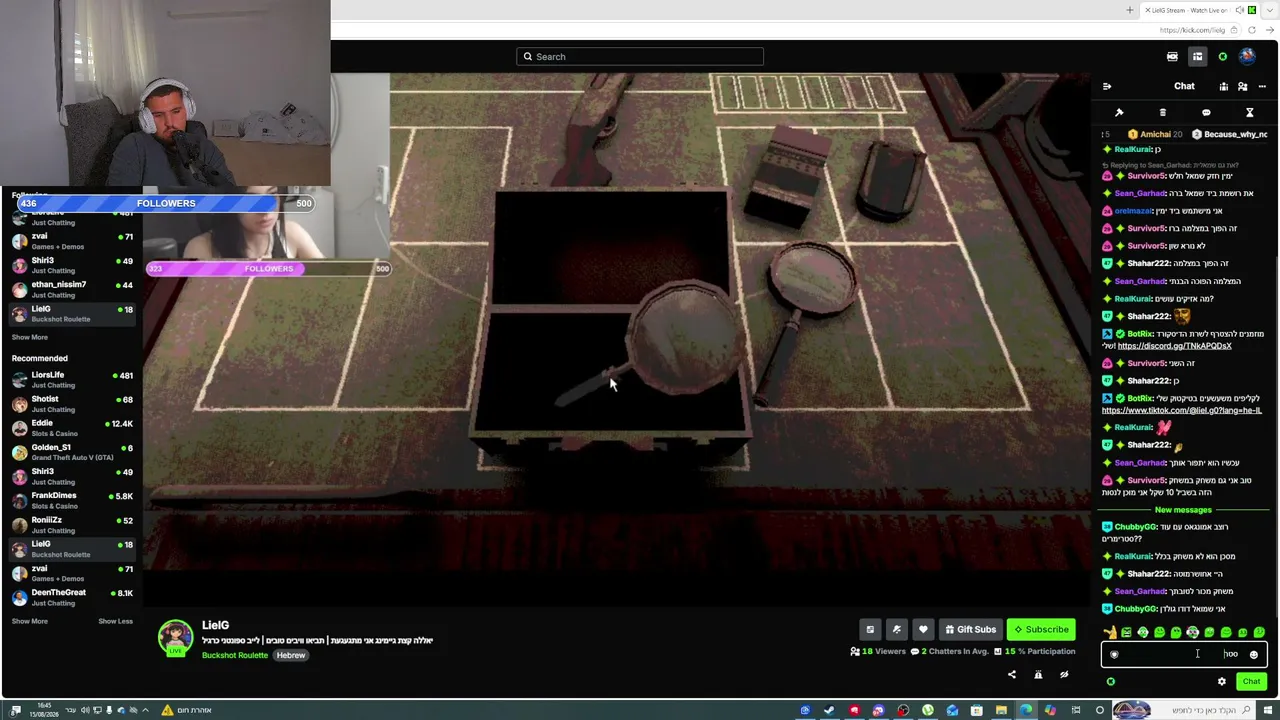Expand recommended list with bottom Show More
Image resolution: width=1280 pixels, height=720 pixels.
tap(29, 621)
